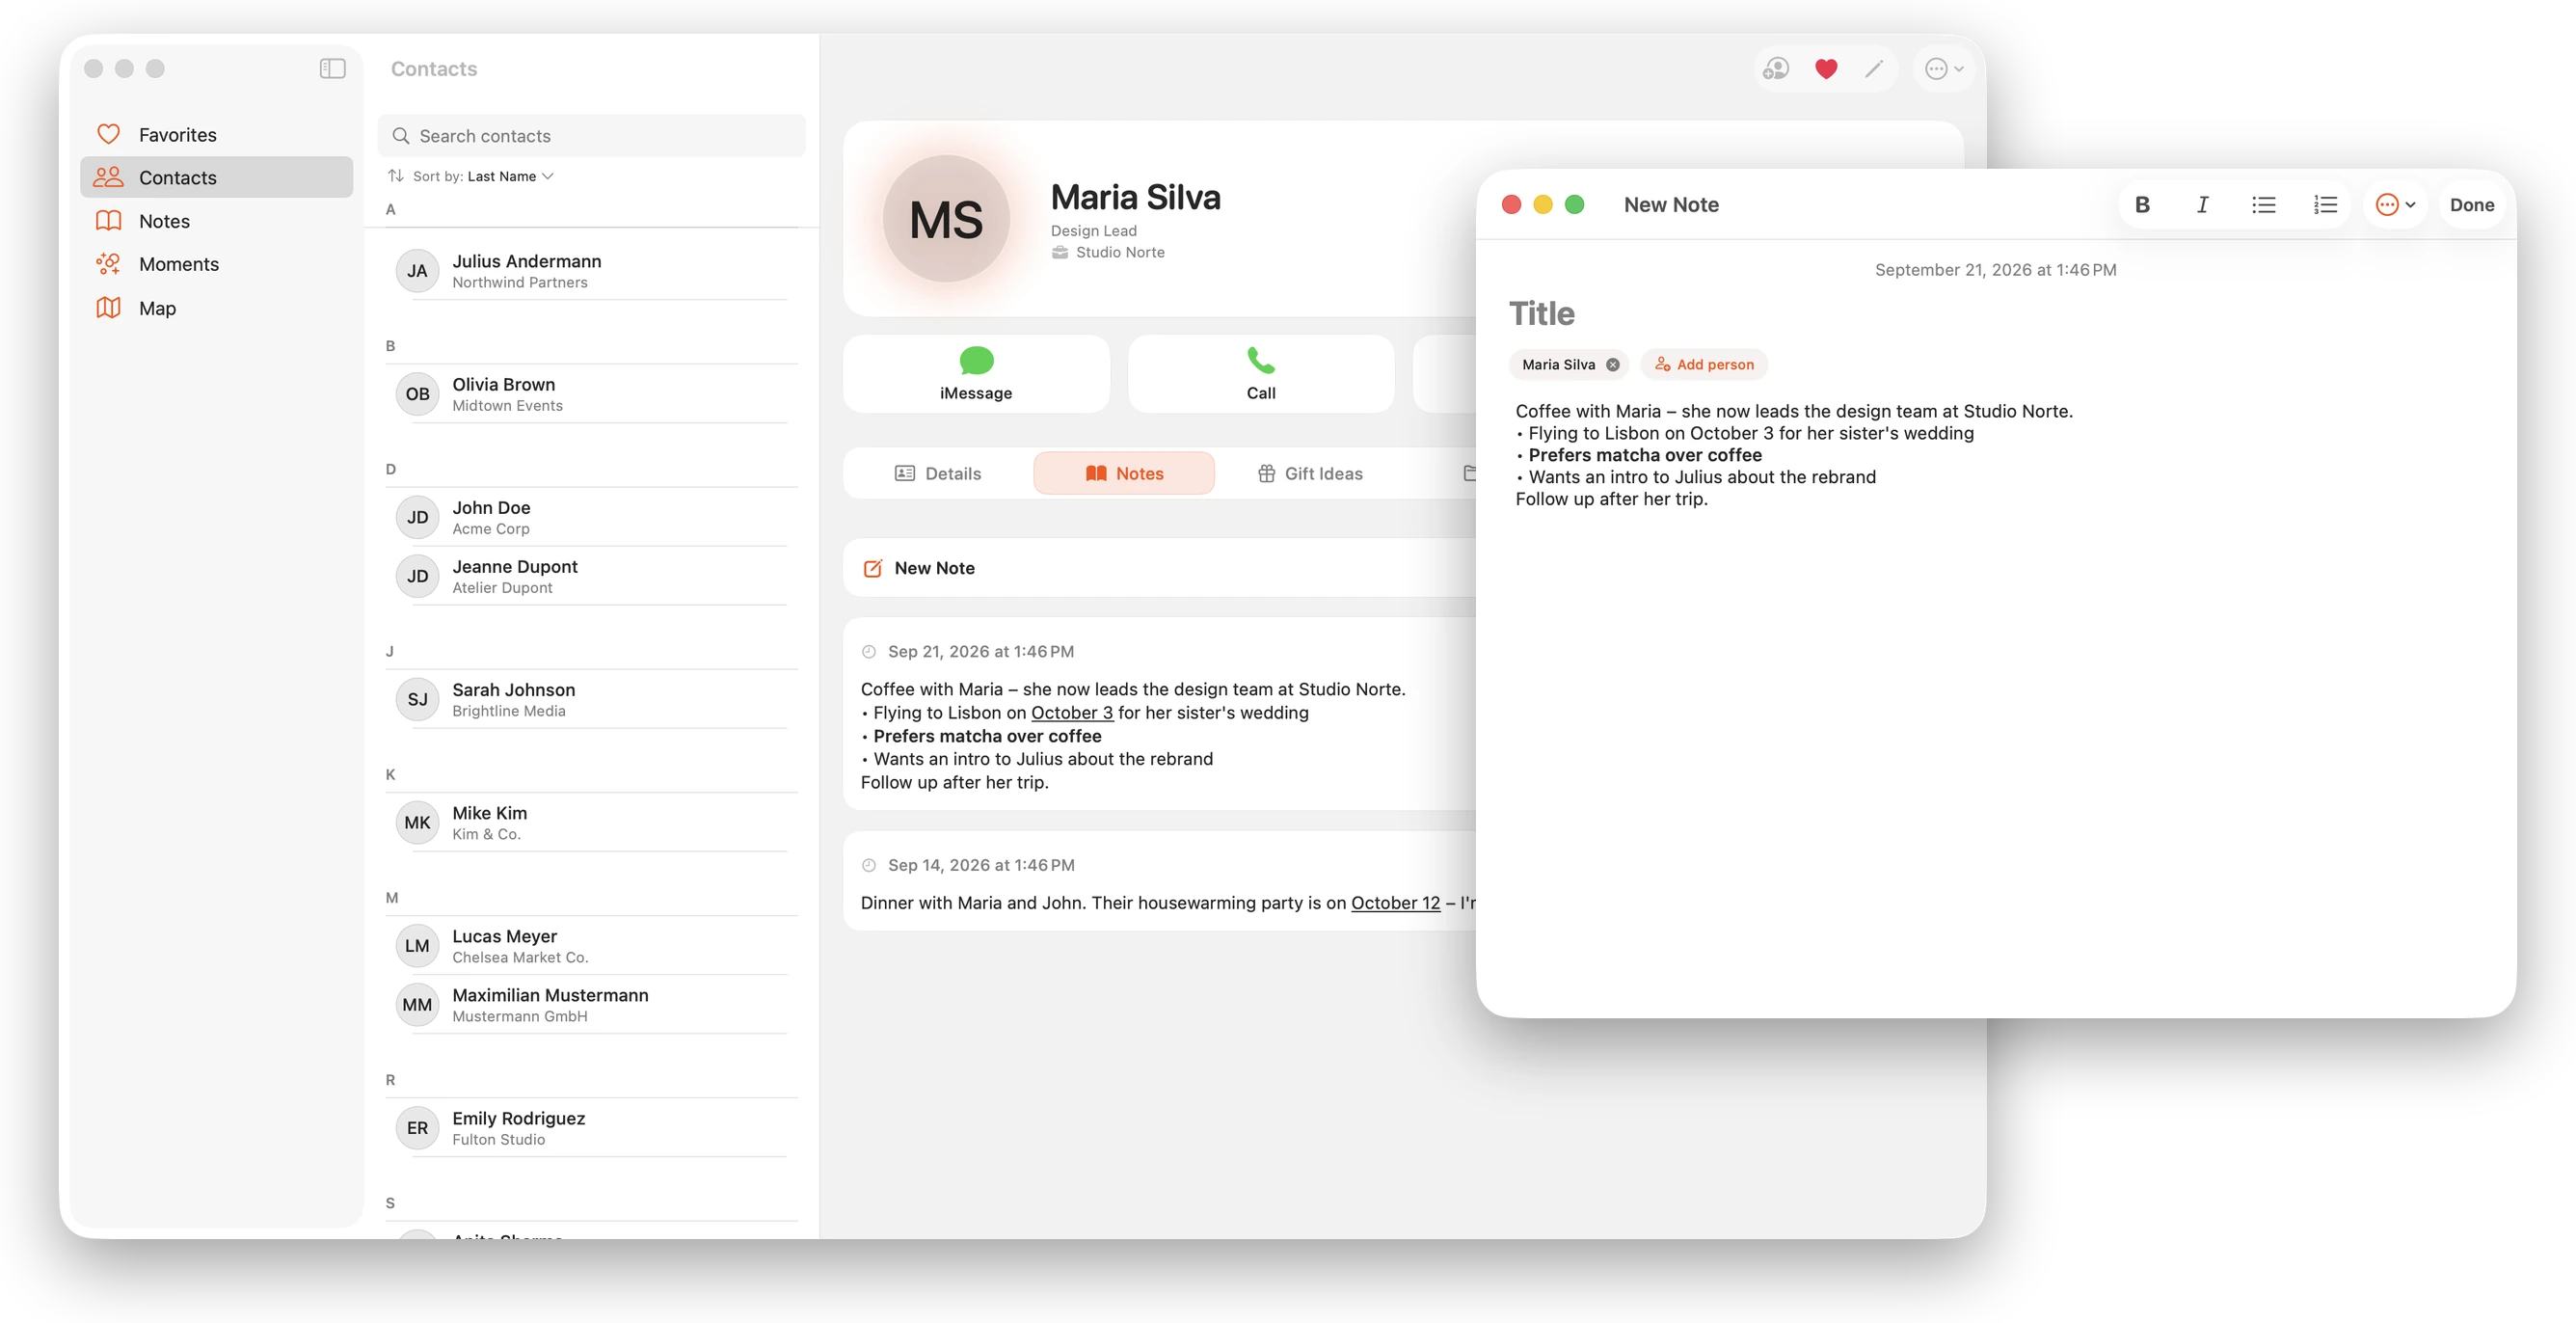Open Map in the sidebar
Image resolution: width=2576 pixels, height=1323 pixels.
pyautogui.click(x=216, y=308)
